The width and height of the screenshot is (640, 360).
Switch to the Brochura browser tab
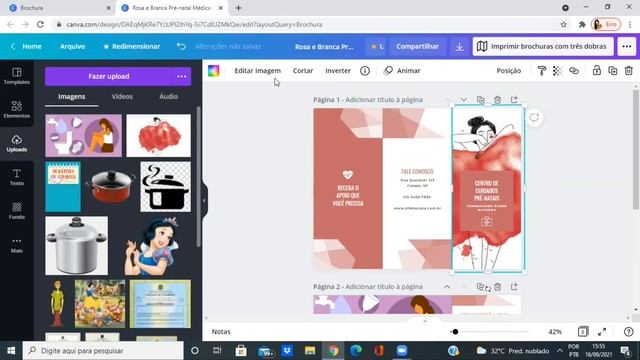[x=60, y=8]
